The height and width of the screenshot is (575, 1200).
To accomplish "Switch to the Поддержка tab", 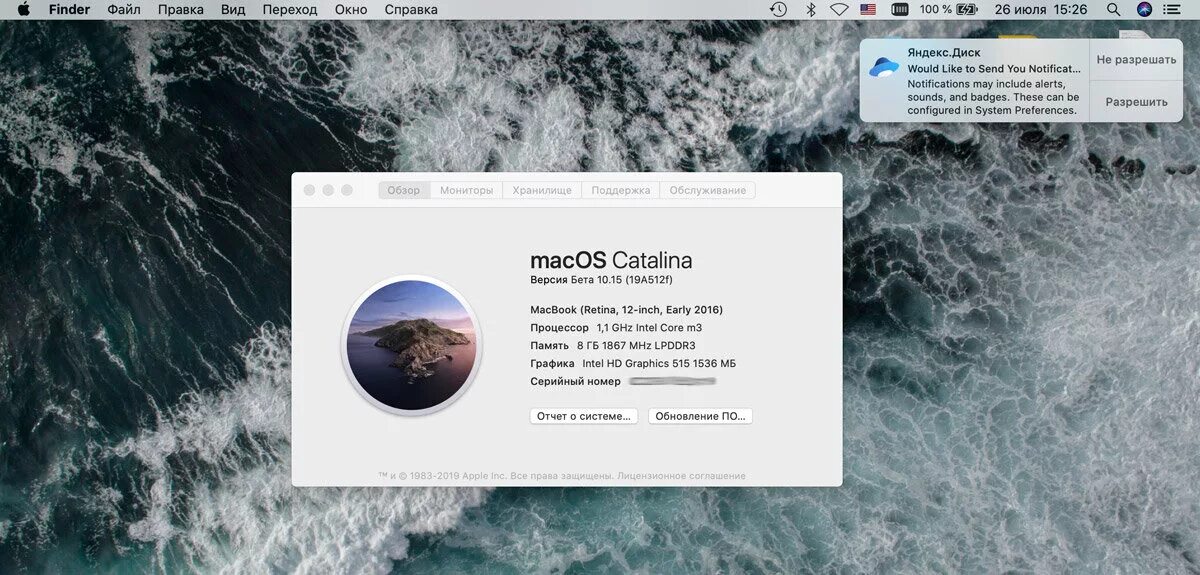I will click(620, 190).
